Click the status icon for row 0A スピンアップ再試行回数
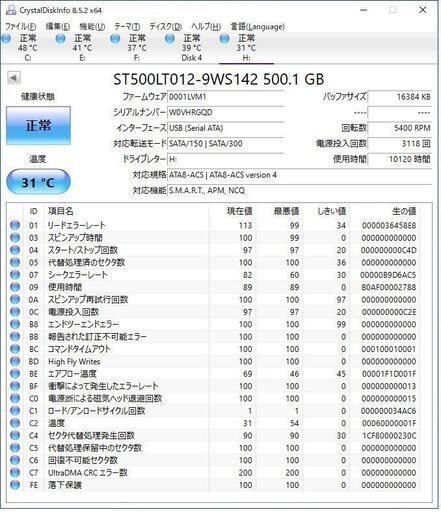The image size is (441, 512). point(15,299)
